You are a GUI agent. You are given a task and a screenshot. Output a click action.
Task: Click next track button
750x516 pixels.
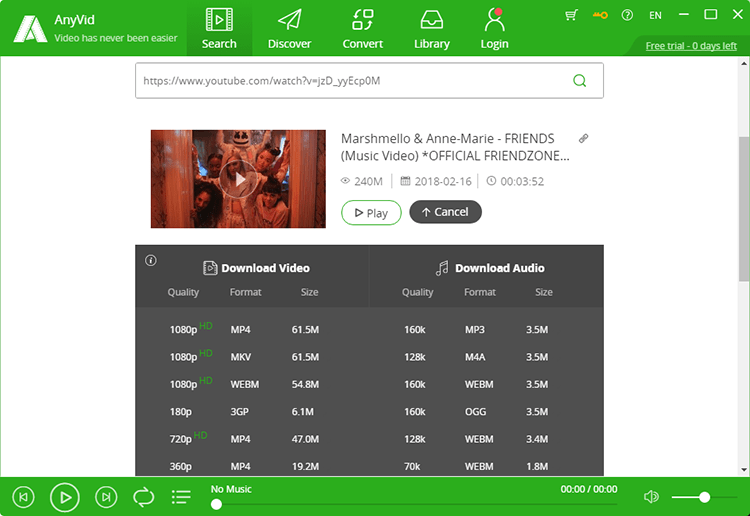pos(106,497)
